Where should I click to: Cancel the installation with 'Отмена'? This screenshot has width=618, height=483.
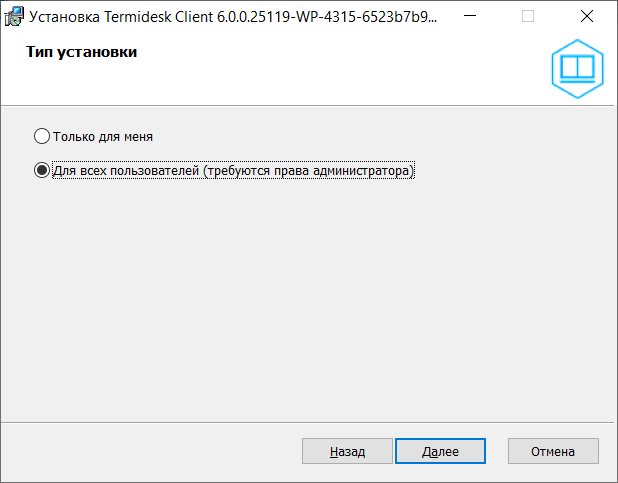[553, 452]
